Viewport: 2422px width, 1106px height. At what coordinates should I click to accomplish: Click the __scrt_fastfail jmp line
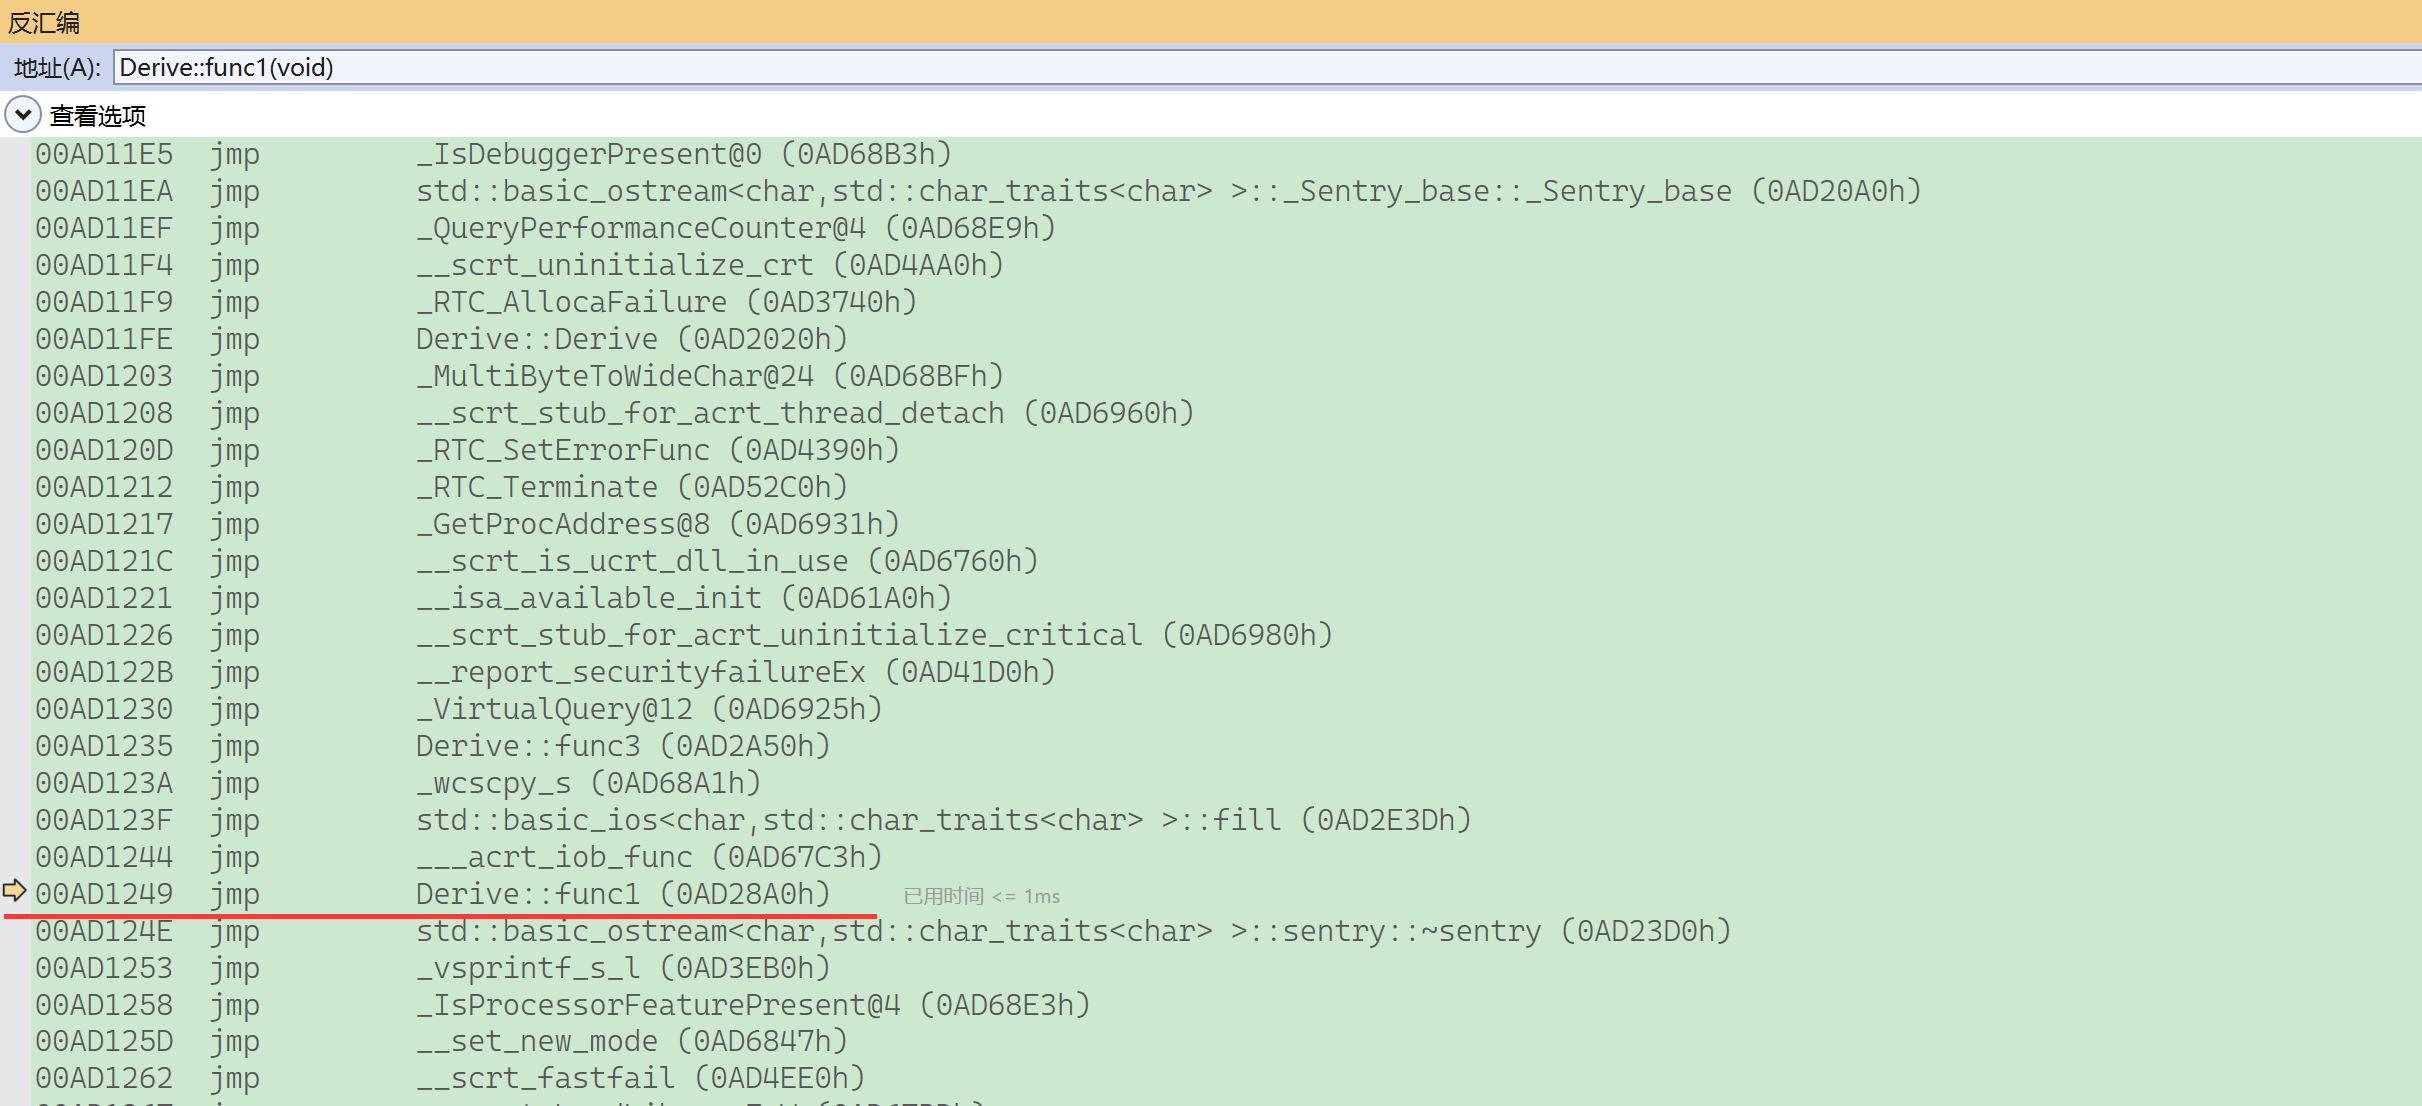640,1078
